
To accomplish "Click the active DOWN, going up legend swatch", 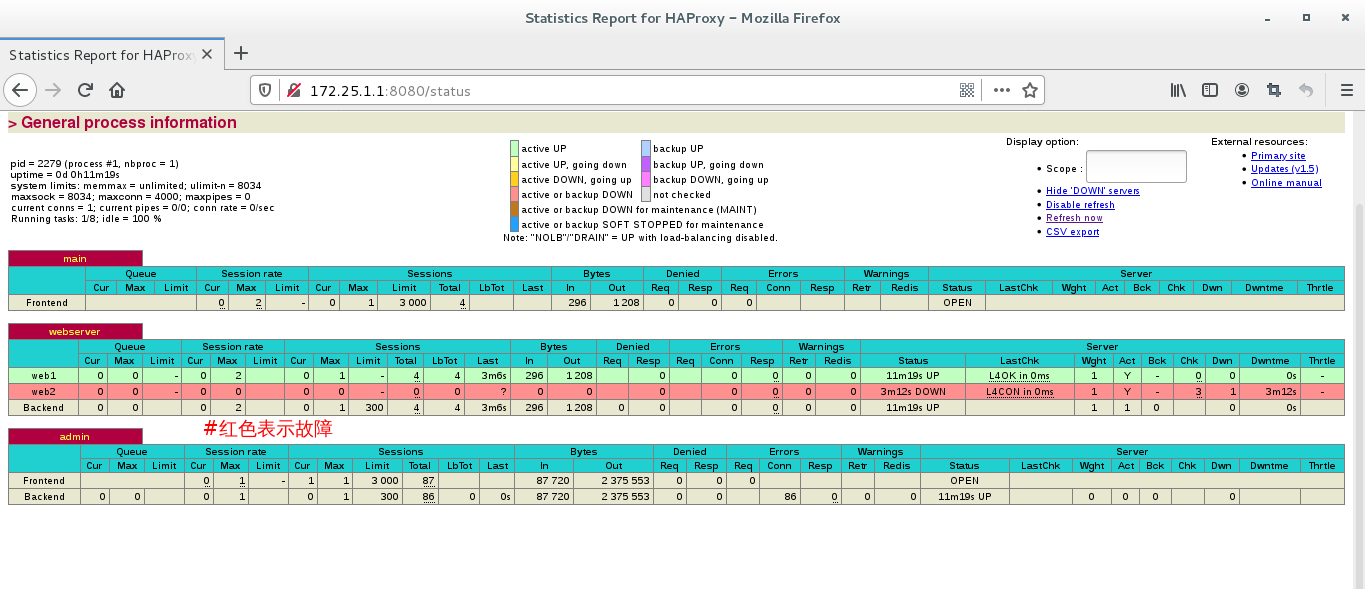I will click(x=514, y=179).
